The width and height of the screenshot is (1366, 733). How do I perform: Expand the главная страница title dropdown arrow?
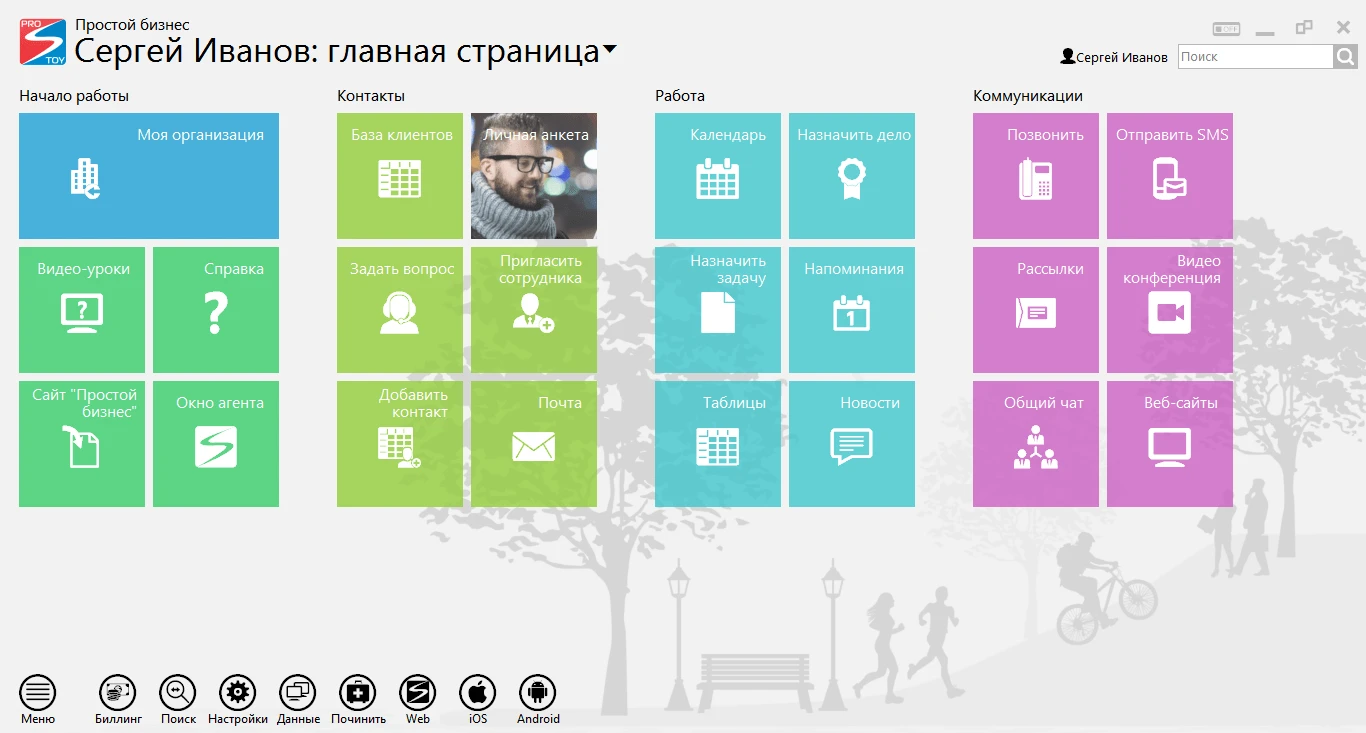(609, 50)
